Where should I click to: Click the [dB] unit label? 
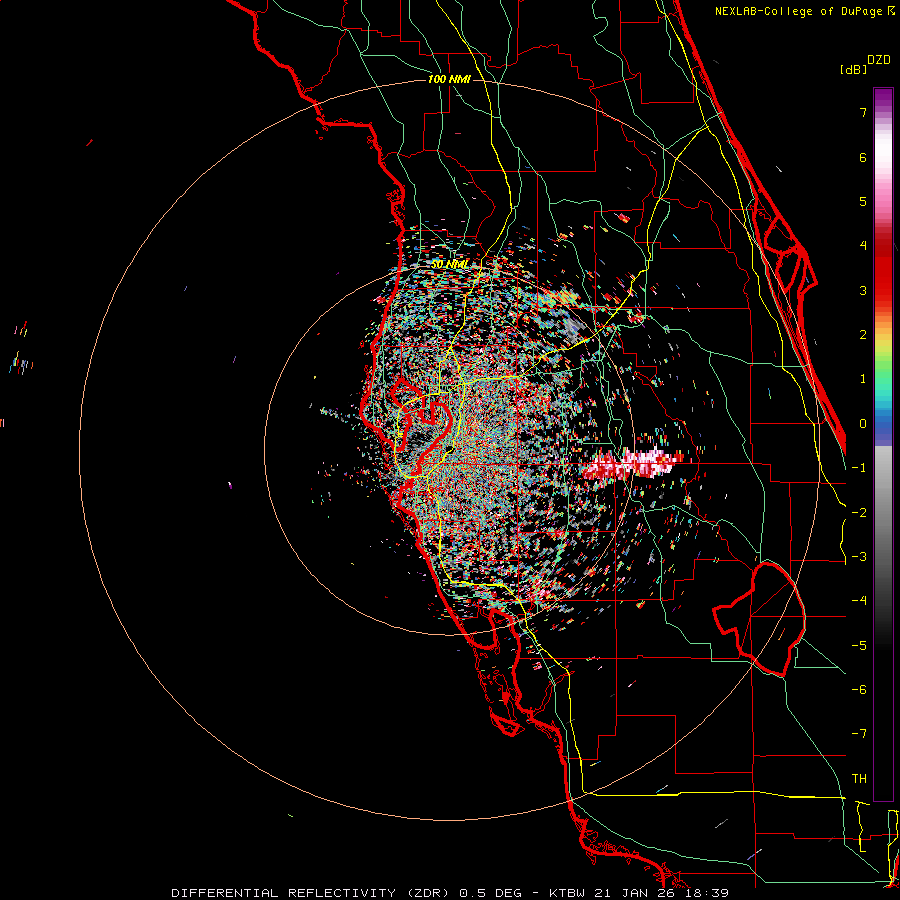(853, 70)
